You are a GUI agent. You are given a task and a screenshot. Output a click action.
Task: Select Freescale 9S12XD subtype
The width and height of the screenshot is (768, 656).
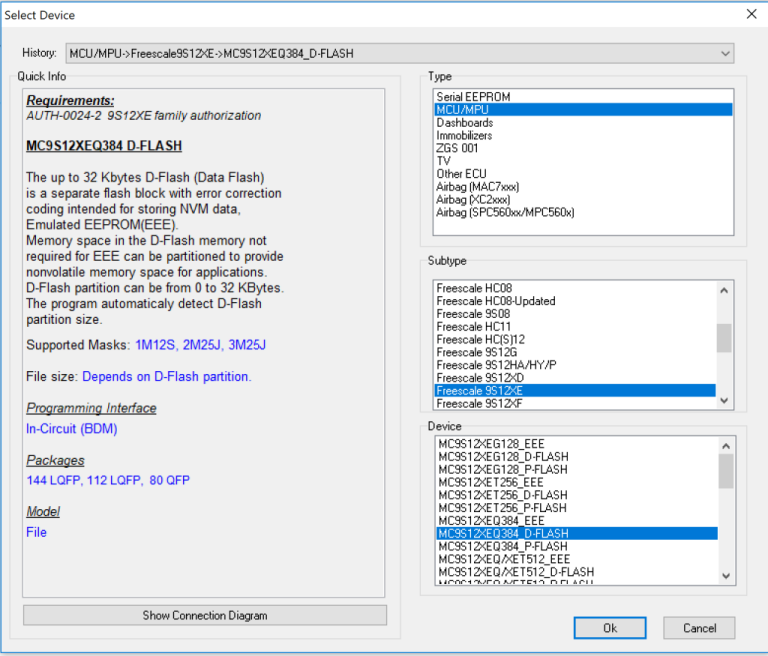click(x=575, y=378)
